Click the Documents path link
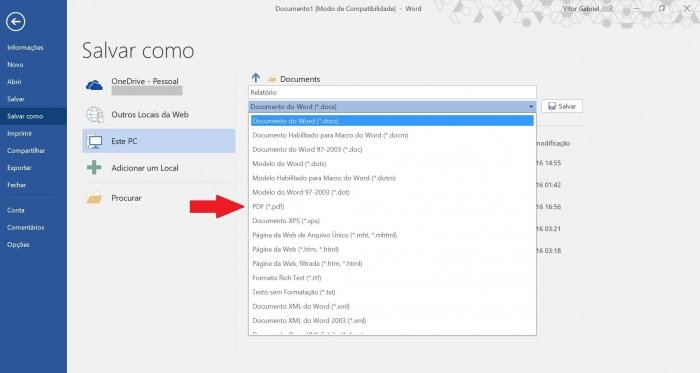Screen dimensions: 700x373 [300, 79]
